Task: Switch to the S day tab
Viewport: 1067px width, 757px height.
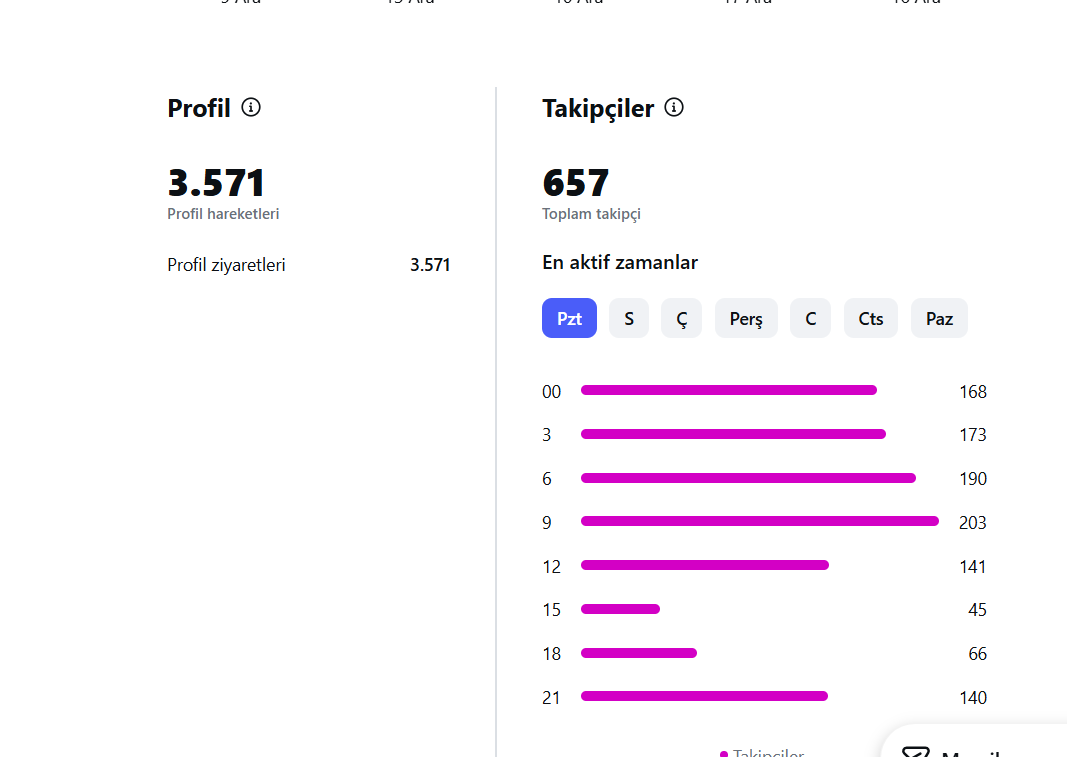Action: 629,318
